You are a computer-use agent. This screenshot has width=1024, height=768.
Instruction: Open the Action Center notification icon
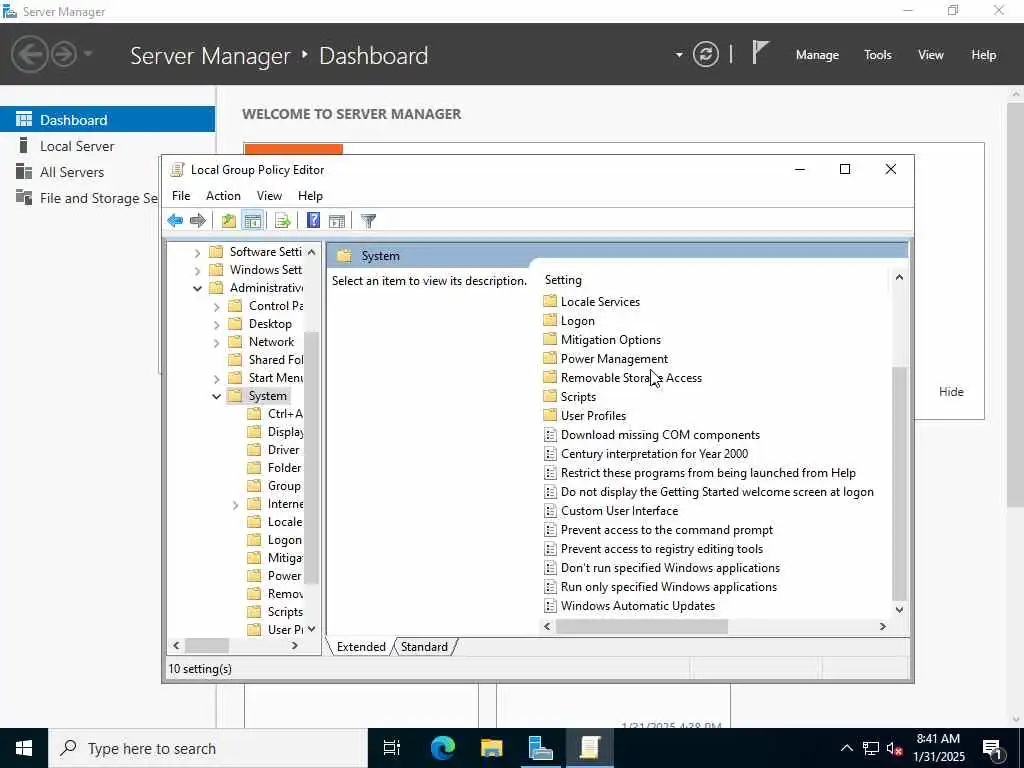point(992,748)
